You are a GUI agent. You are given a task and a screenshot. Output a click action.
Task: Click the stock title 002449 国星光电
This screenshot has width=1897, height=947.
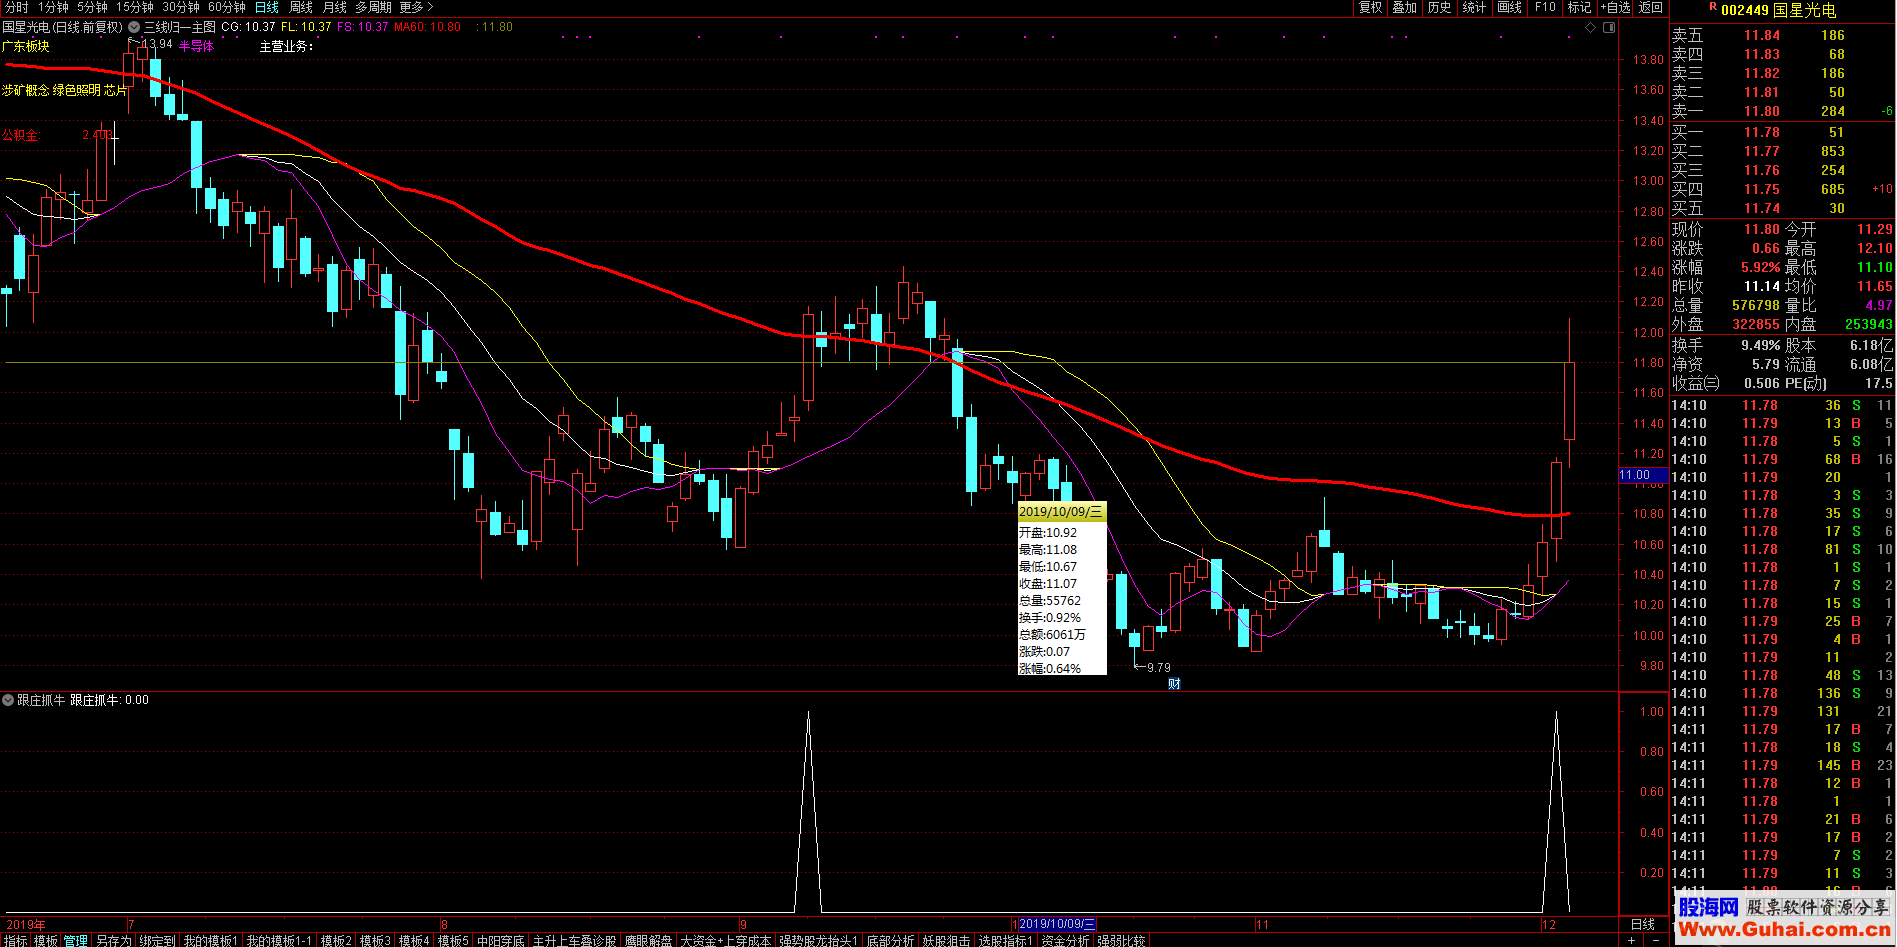pyautogui.click(x=1778, y=10)
